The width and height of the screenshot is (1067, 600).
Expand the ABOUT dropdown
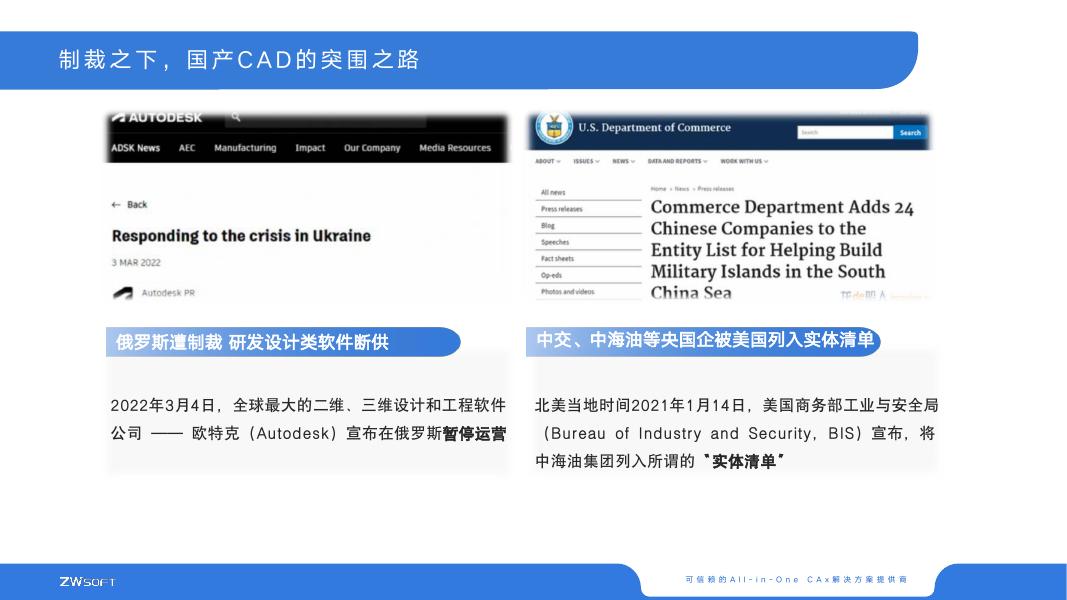coord(547,161)
